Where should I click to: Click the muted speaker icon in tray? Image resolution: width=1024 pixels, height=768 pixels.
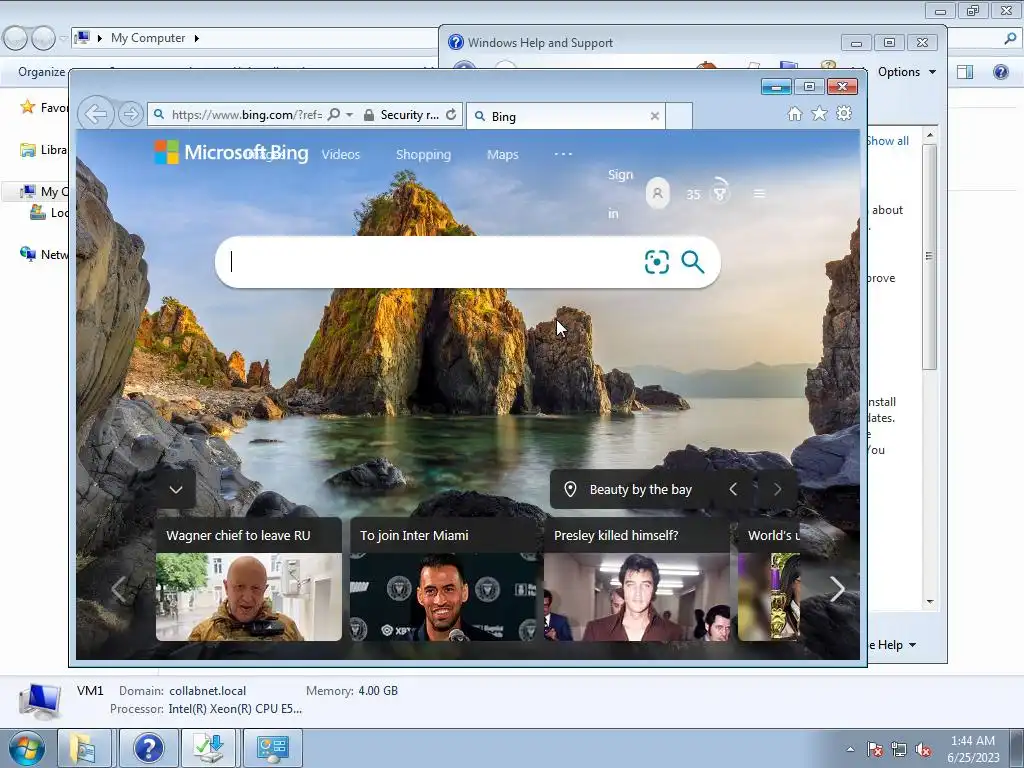[x=923, y=749]
